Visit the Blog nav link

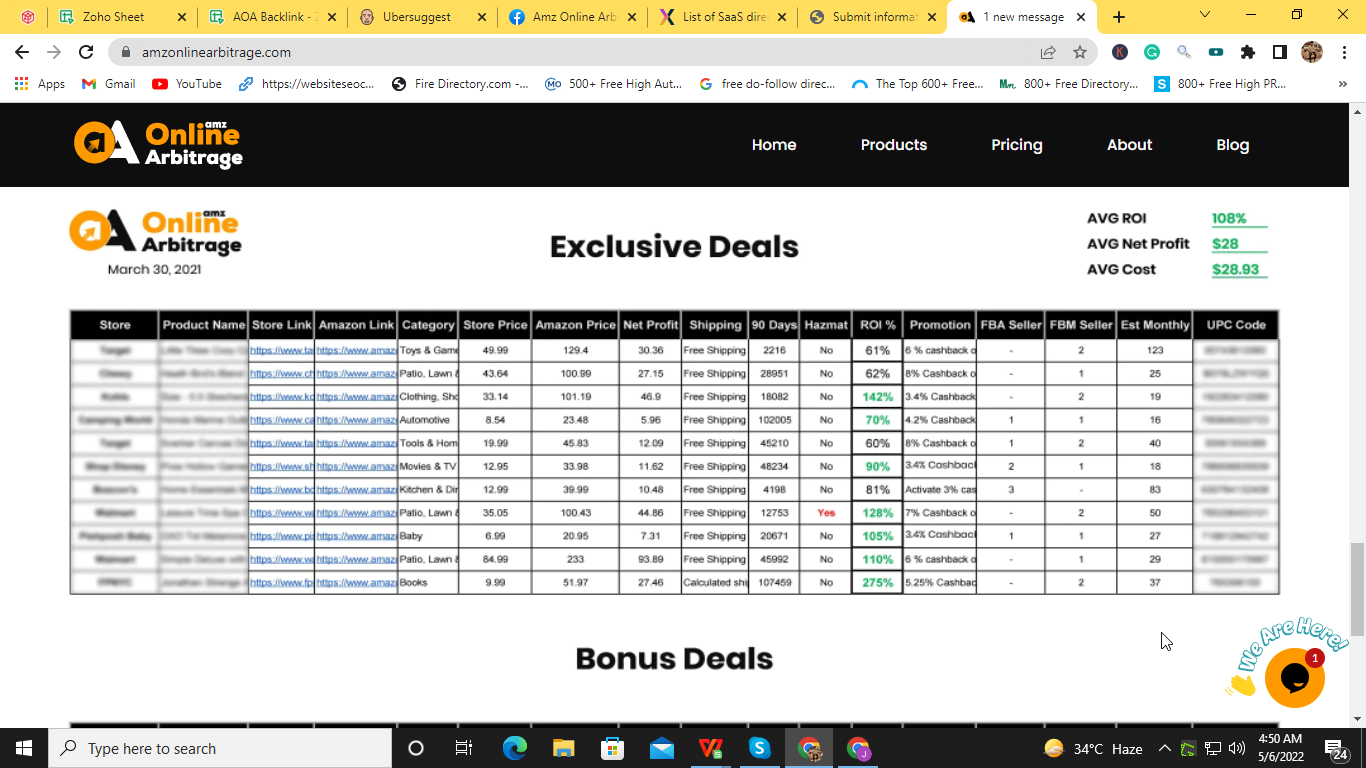[x=1233, y=145]
